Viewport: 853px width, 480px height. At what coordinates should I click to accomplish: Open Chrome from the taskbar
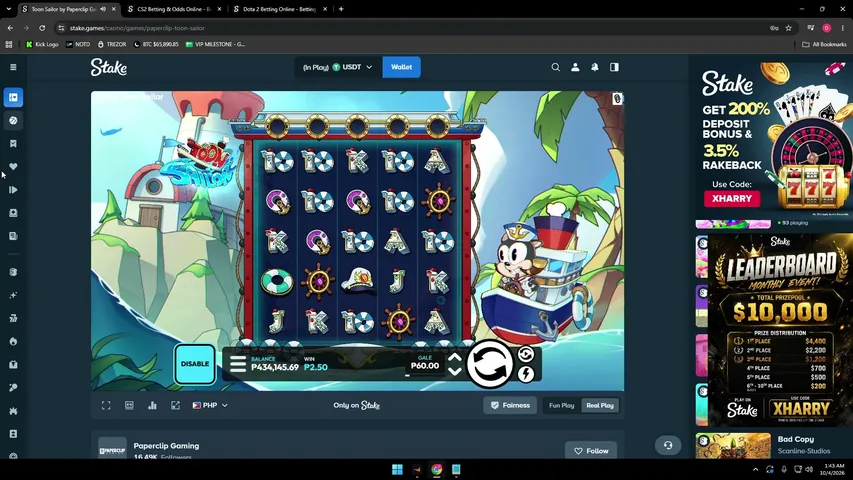436,469
